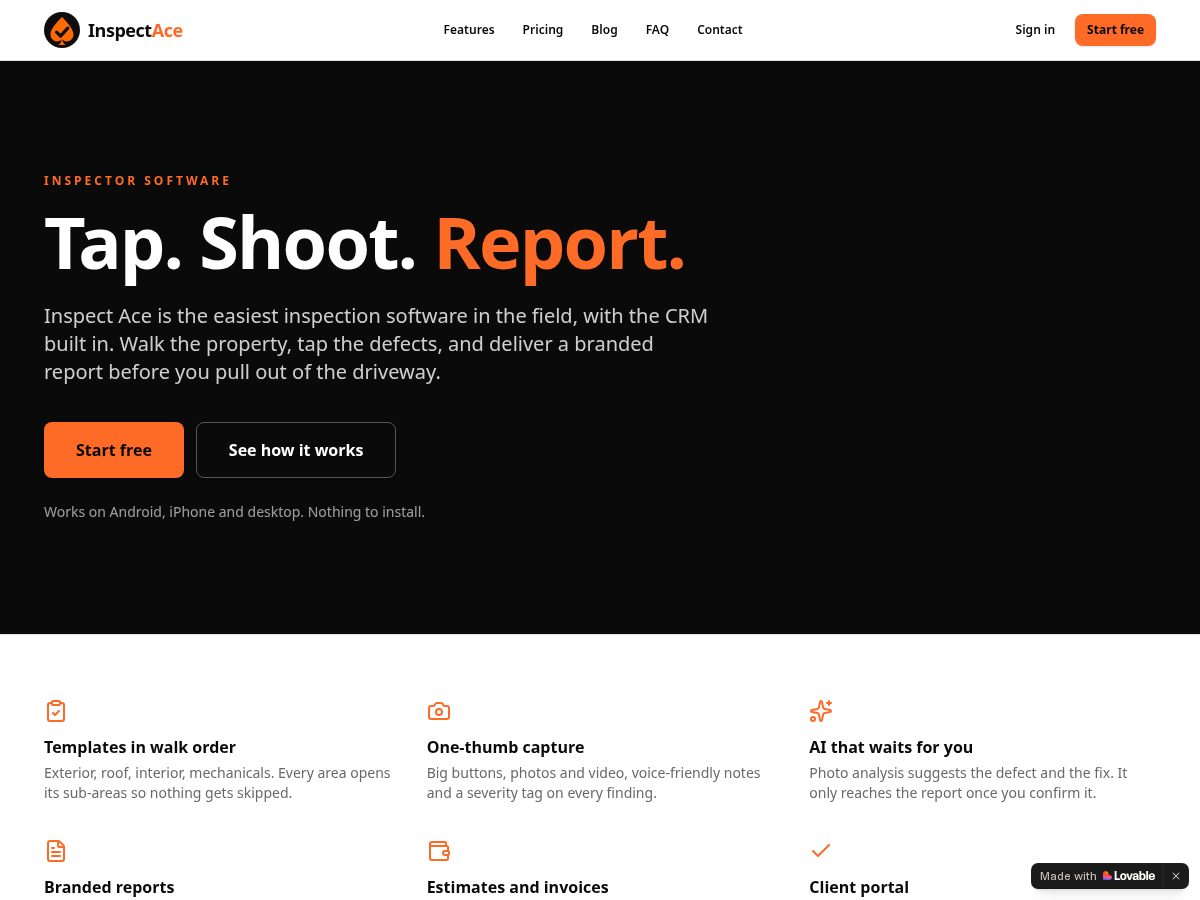
Task: Click the orange word Report. in headline
Action: pyautogui.click(x=561, y=244)
